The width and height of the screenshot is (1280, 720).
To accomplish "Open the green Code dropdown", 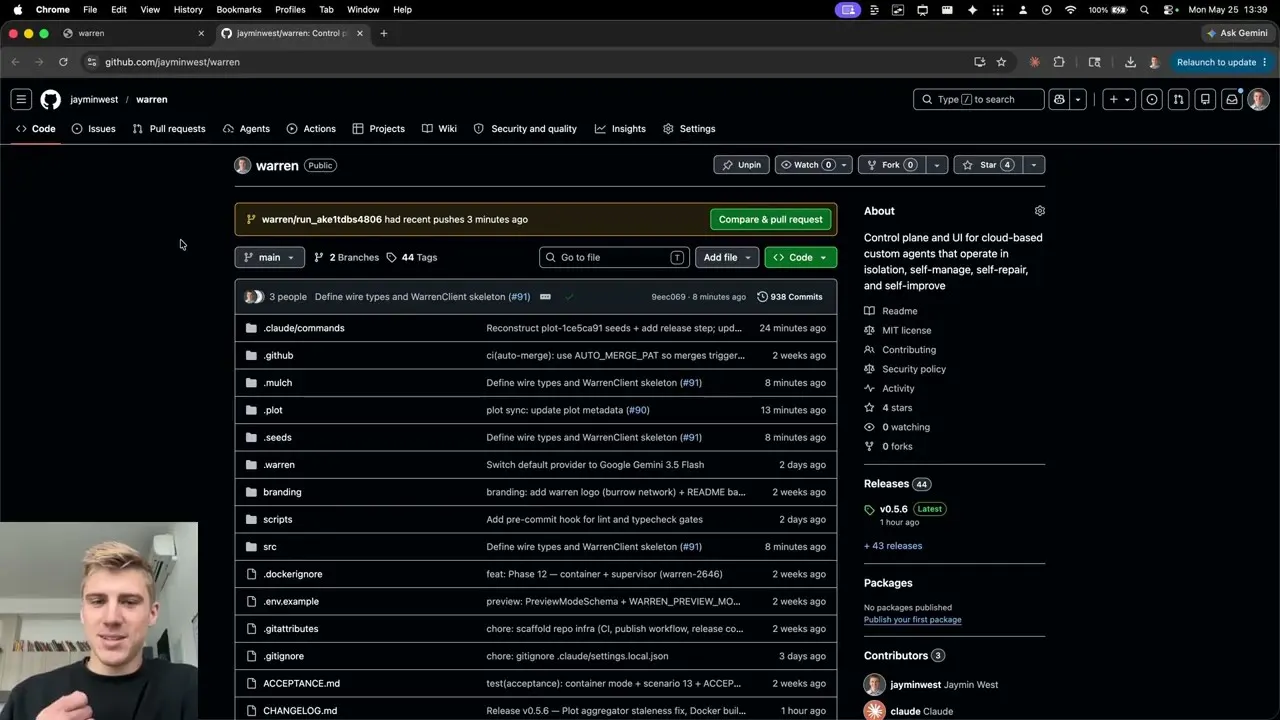I will point(800,257).
